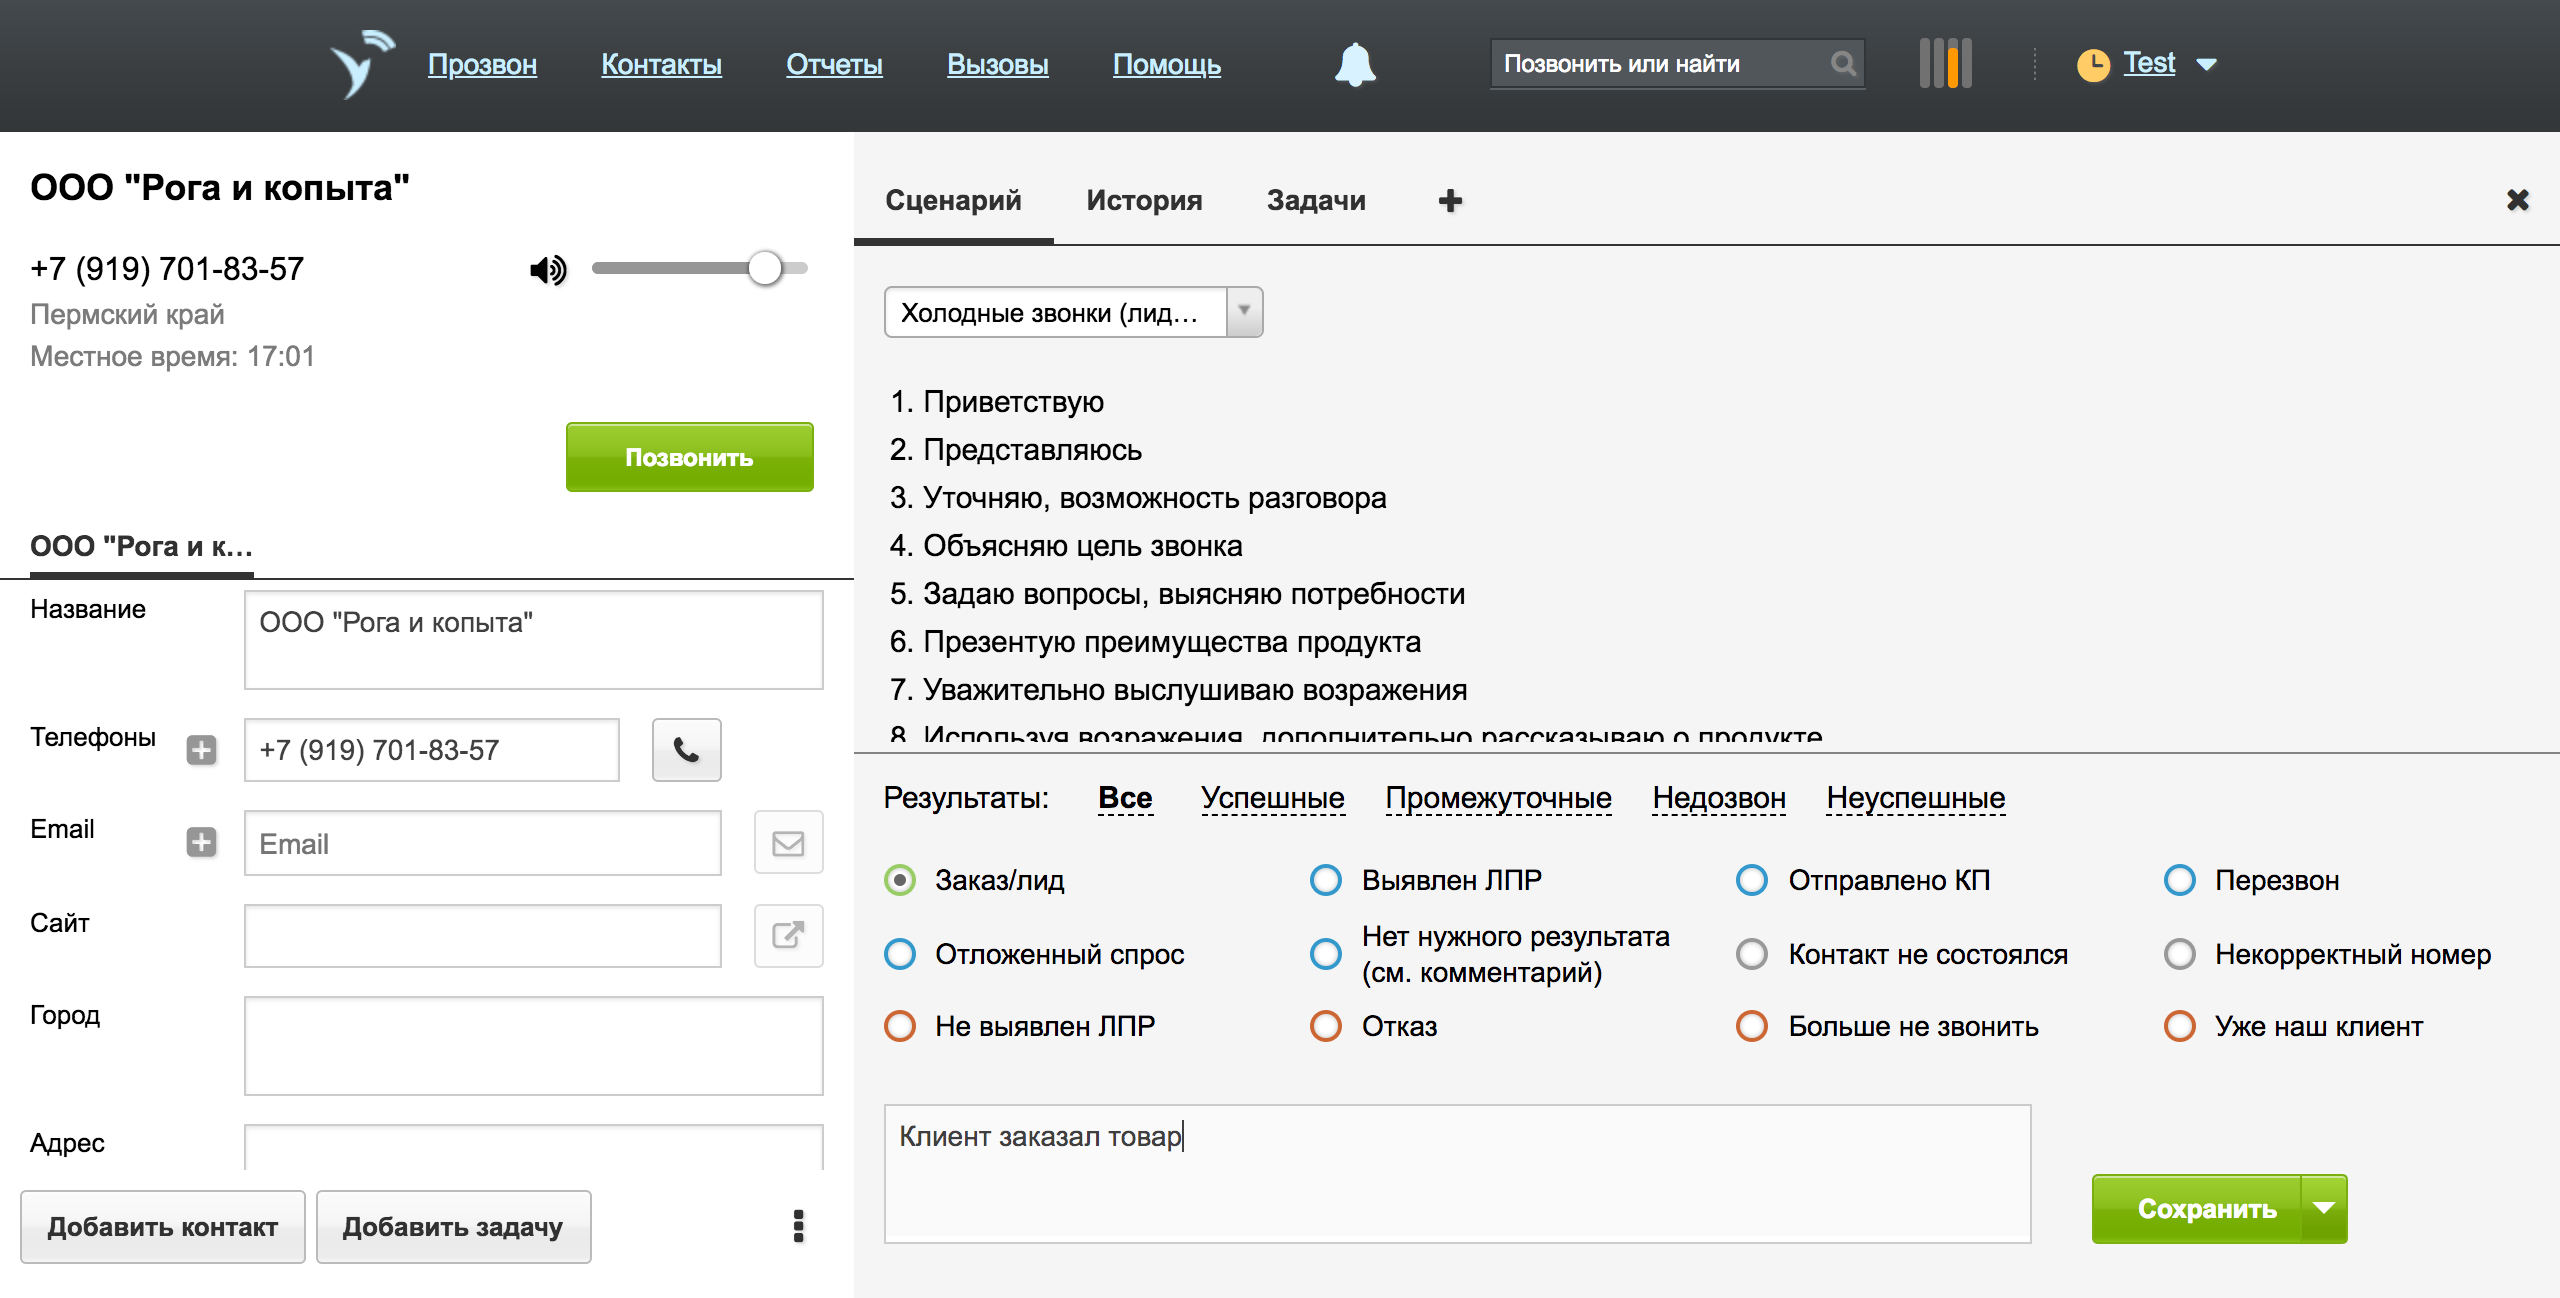The height and width of the screenshot is (1298, 2560).
Task: Click the signal bars indicator icon
Action: coord(1945,64)
